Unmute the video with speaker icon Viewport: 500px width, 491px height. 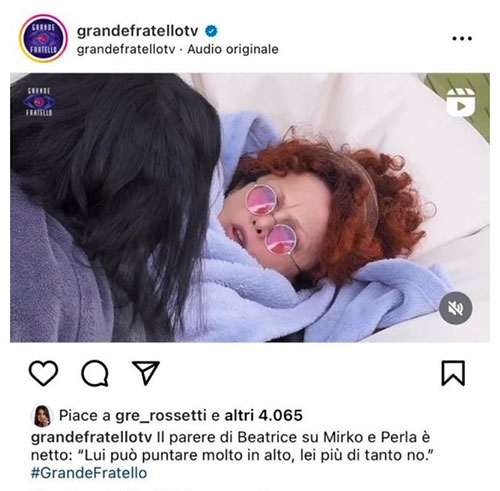point(456,308)
